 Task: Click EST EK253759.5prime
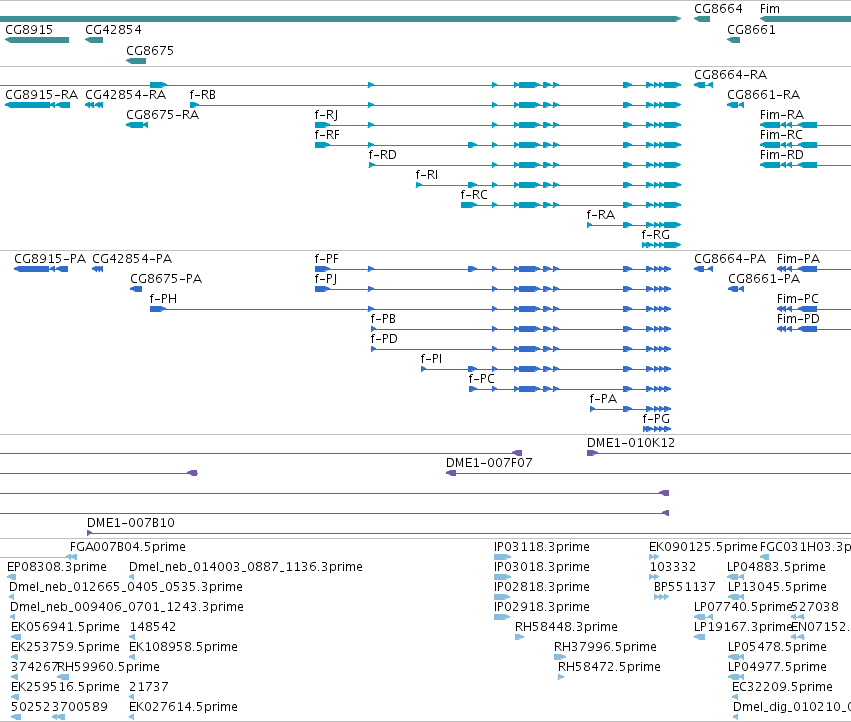tap(65, 647)
